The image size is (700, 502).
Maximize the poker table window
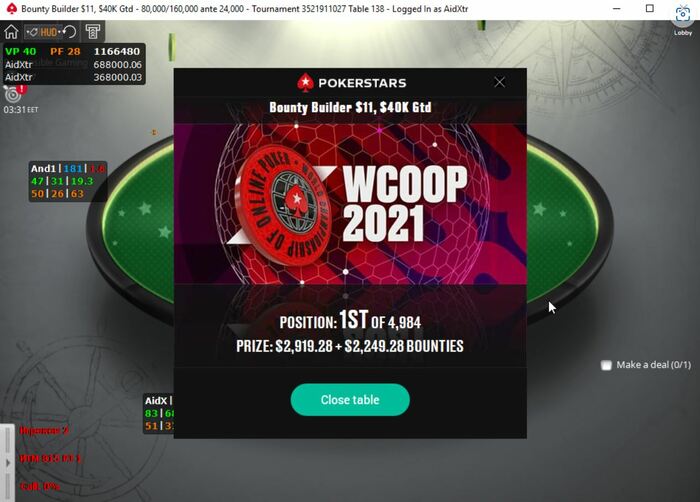click(650, 8)
